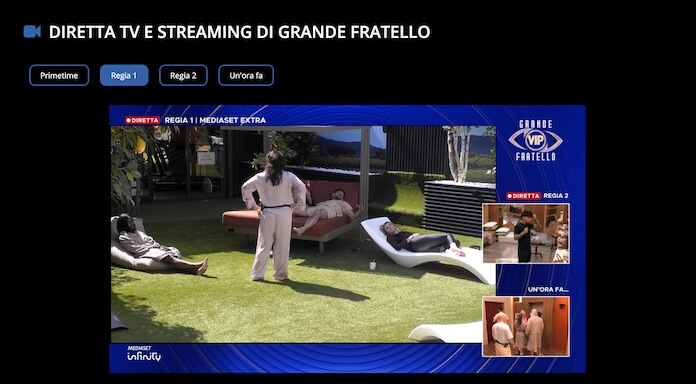This screenshot has height=384, width=696.
Task: Select the Primetime stream tab
Action: [x=59, y=75]
